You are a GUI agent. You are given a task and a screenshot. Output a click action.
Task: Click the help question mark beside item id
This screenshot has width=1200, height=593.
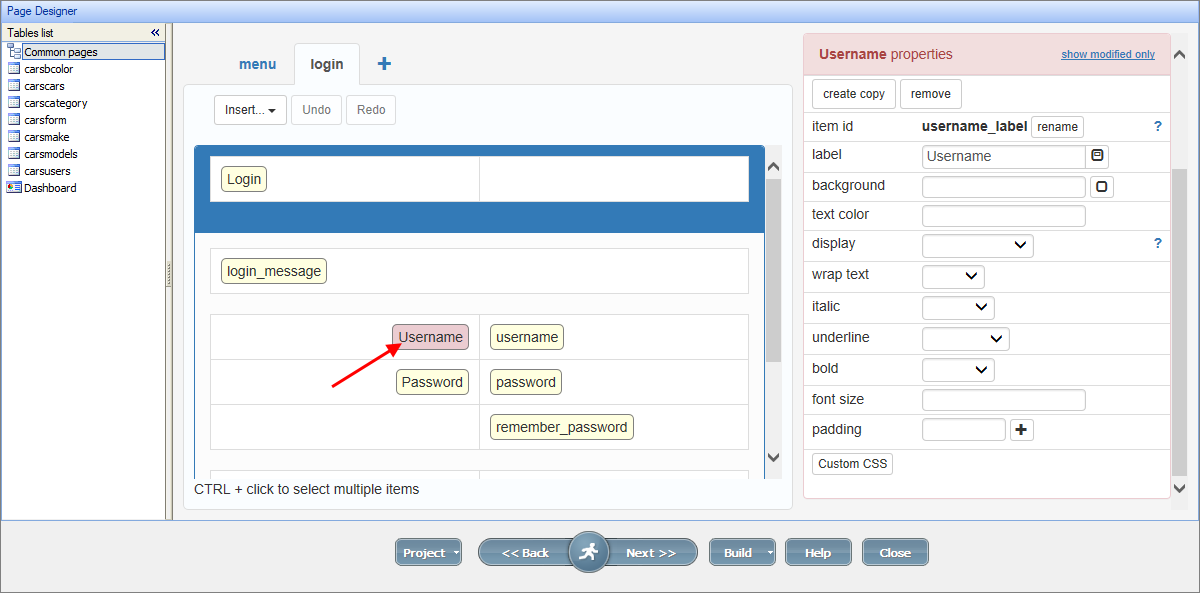1158,127
